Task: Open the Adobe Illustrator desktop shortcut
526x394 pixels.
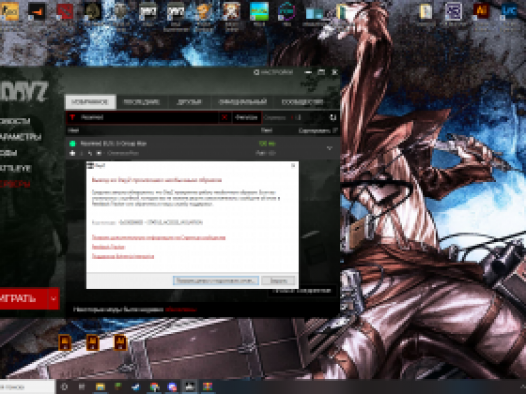Action: point(481,11)
